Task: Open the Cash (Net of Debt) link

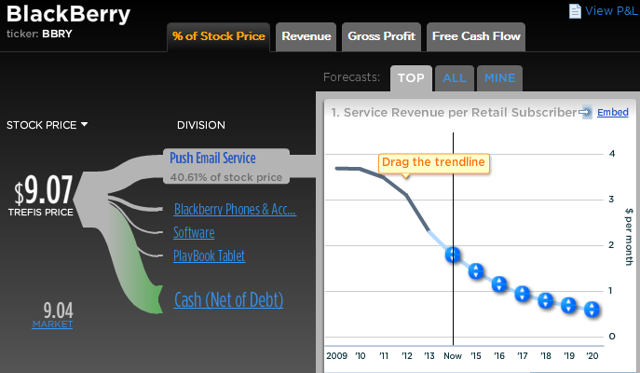Action: tap(229, 300)
